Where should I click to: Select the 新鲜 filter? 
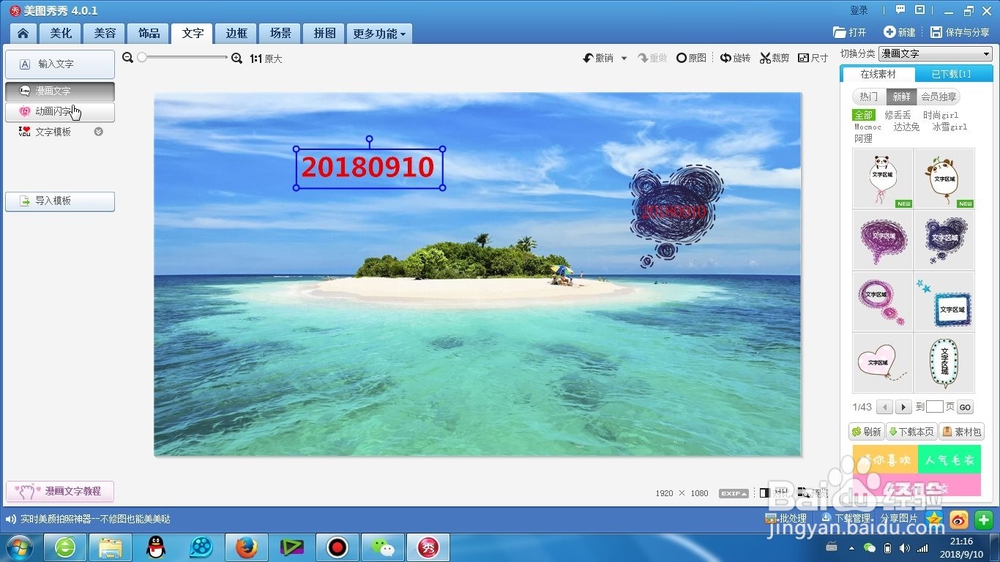pos(901,96)
